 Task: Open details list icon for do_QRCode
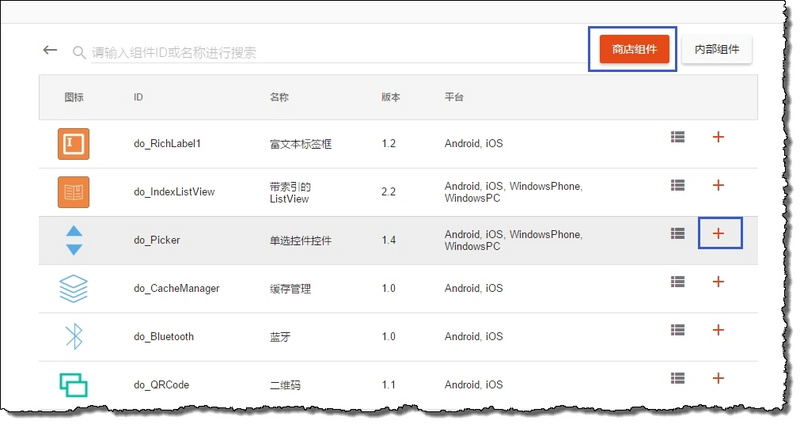click(x=678, y=378)
